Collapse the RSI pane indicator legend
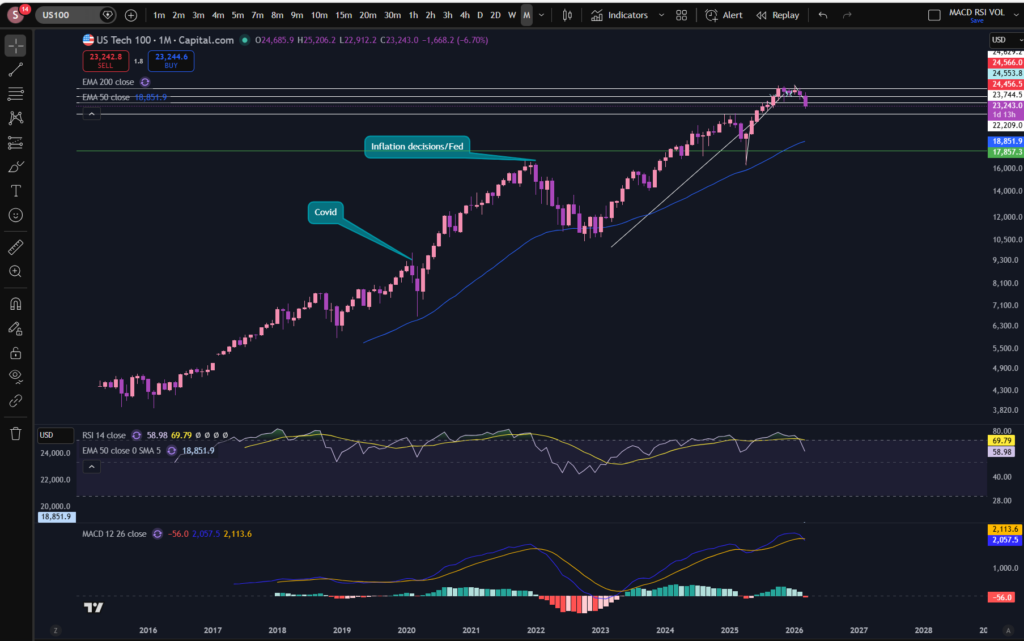1024x641 pixels. pyautogui.click(x=91, y=467)
